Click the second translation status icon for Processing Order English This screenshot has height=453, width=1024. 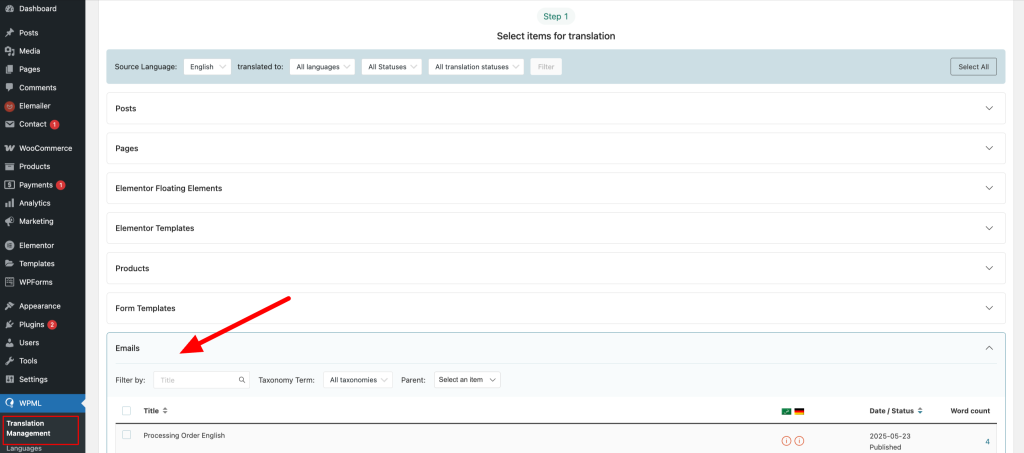pos(799,441)
